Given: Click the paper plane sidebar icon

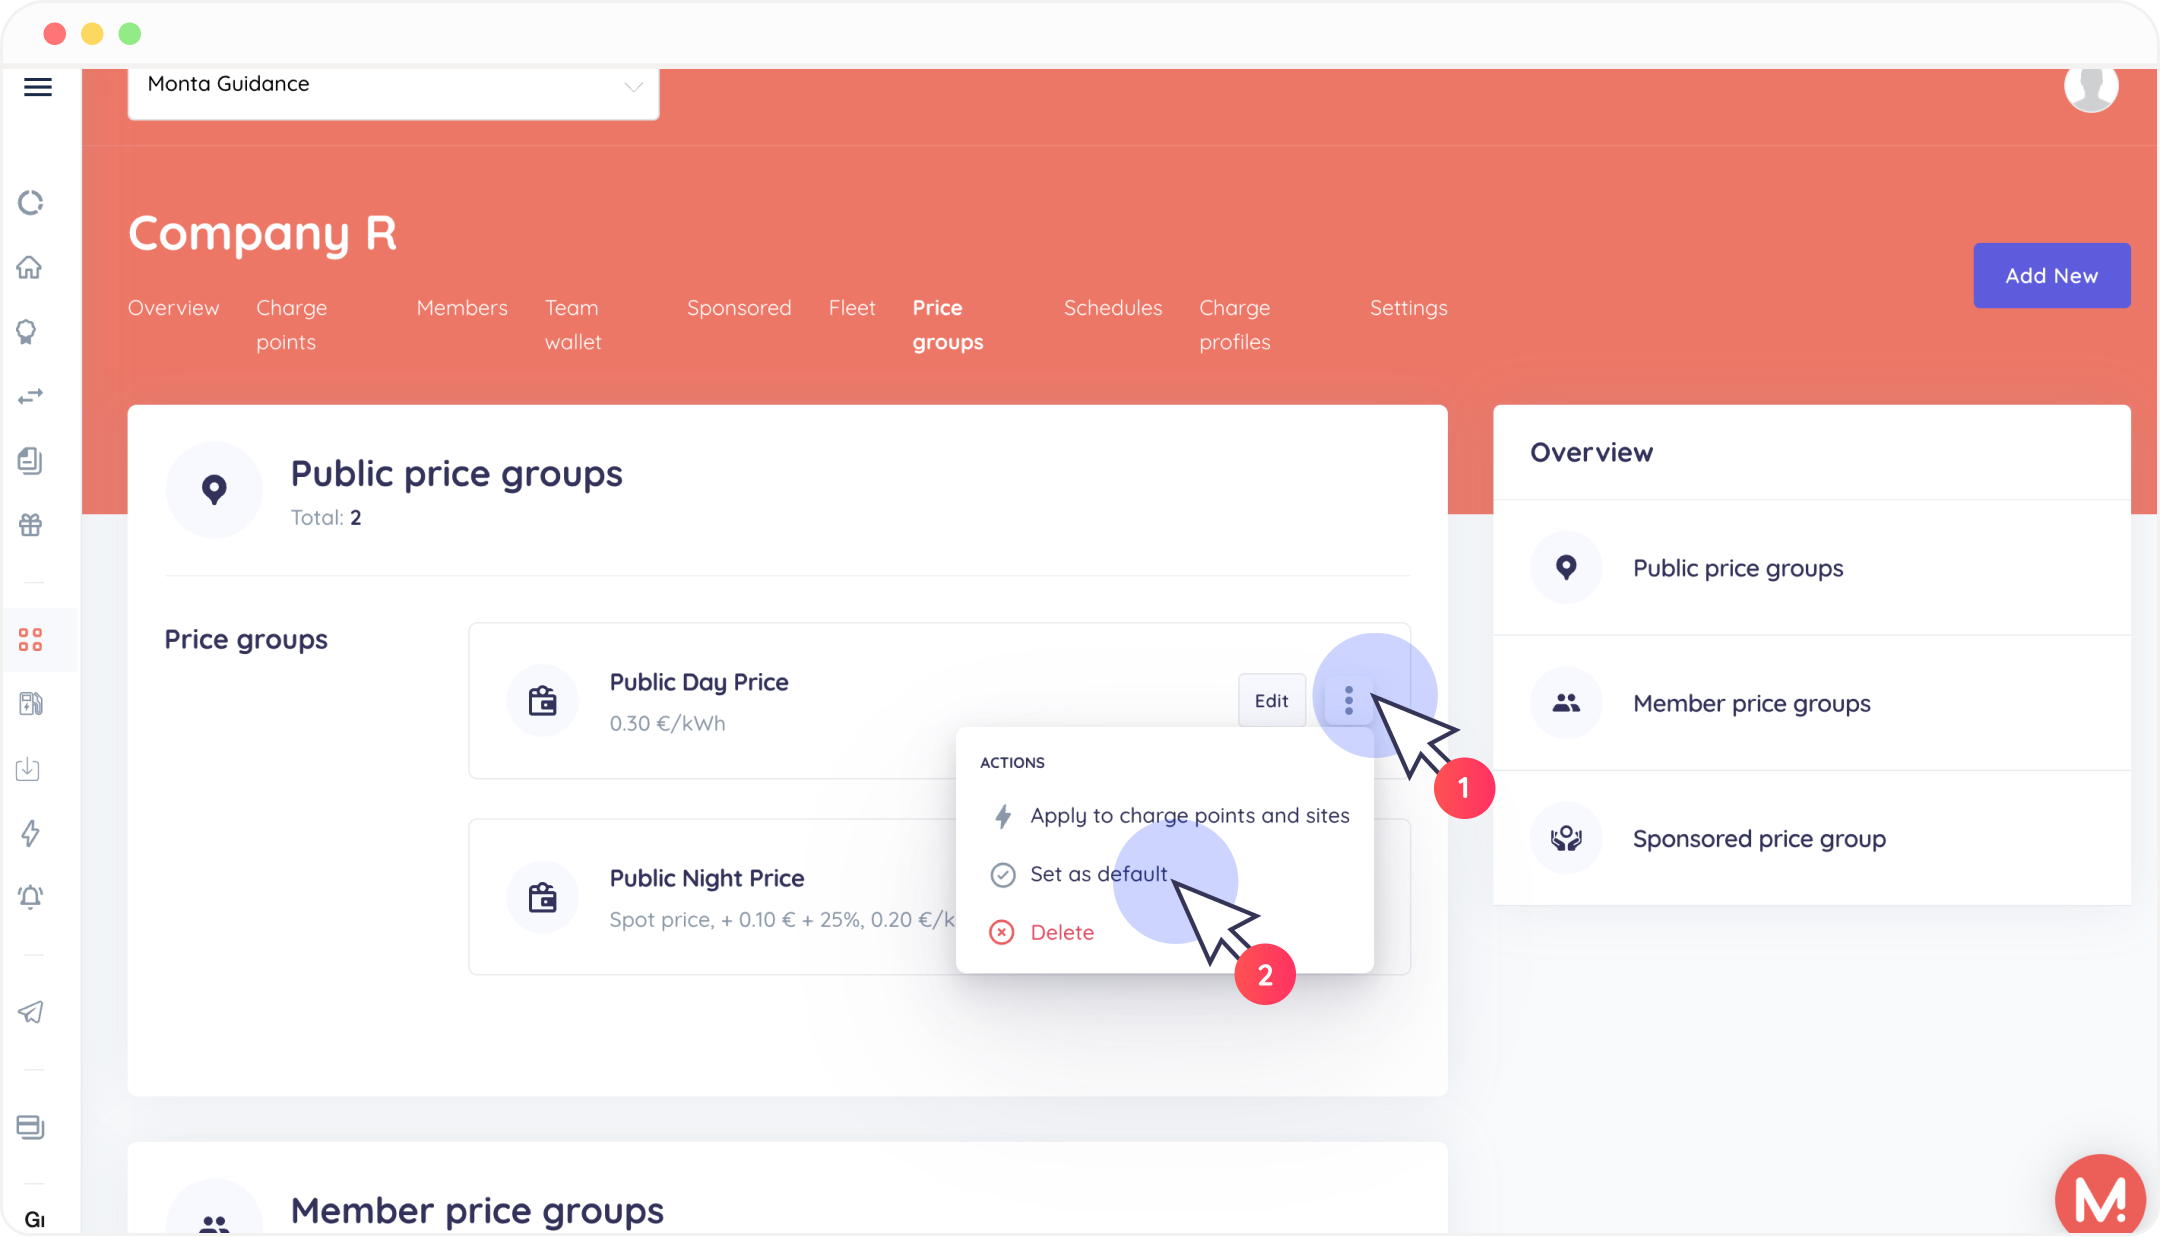Looking at the screenshot, I should click(30, 1012).
